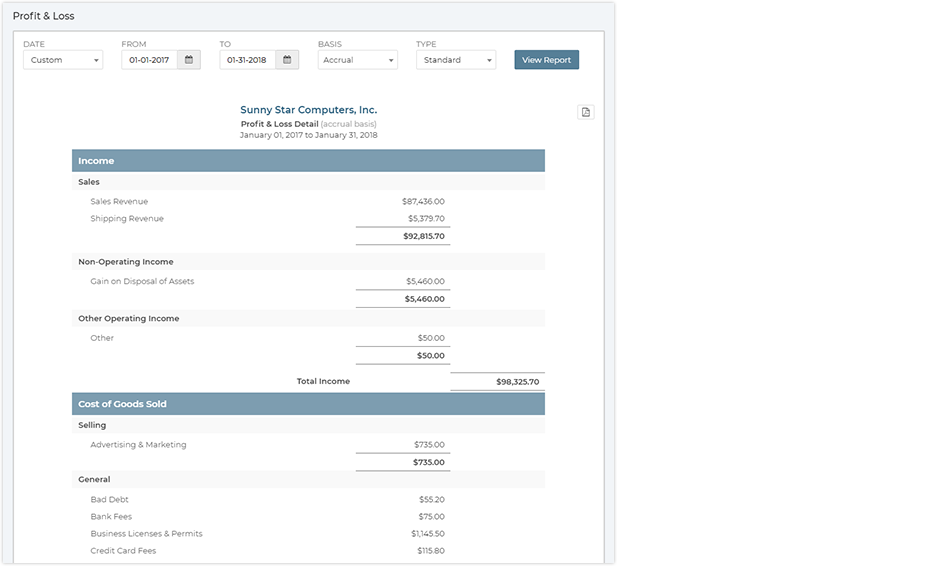931x566 pixels.
Task: Click the $98,325.70 total income amount
Action: point(518,382)
